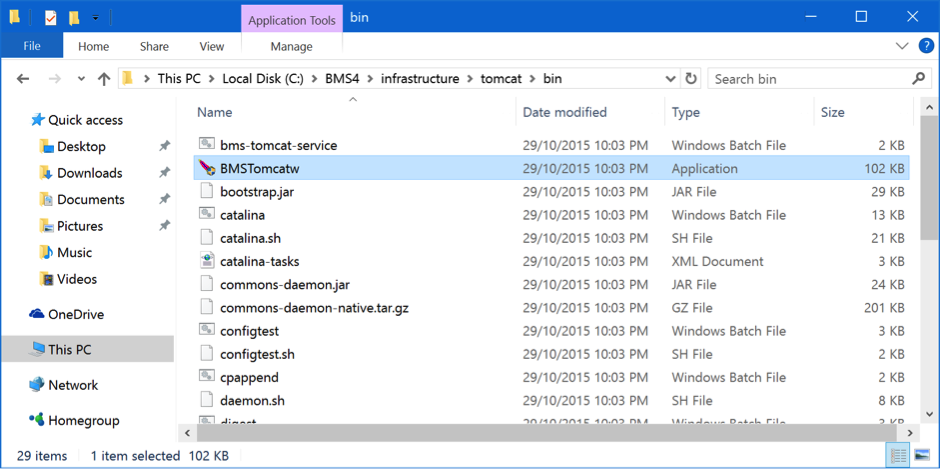Viewport: 941px width, 469px height.
Task: Click the New folder icon in title bar
Action: [x=74, y=18]
